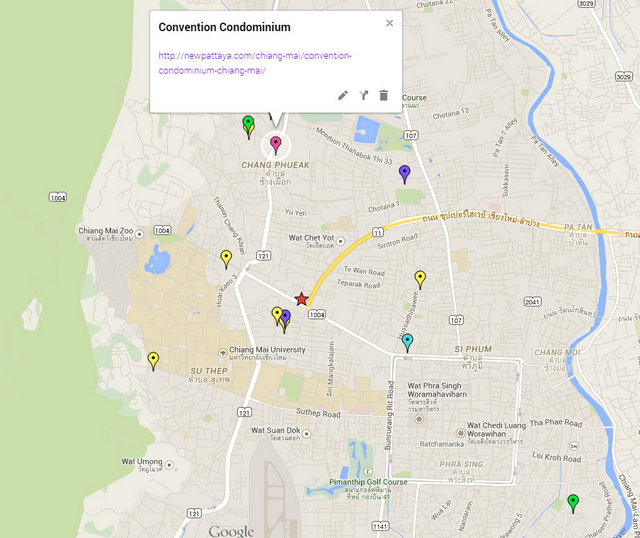Click the Convention Condominium popup title
Image resolution: width=640 pixels, height=538 pixels.
pyautogui.click(x=224, y=27)
